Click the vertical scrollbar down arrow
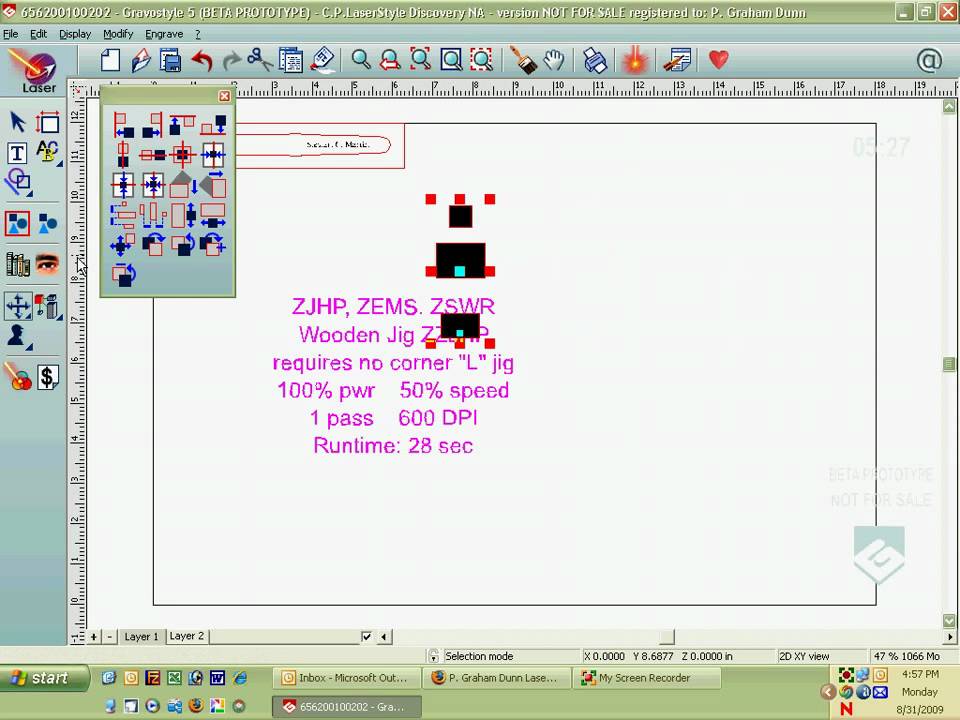The width and height of the screenshot is (960, 720). click(x=949, y=621)
